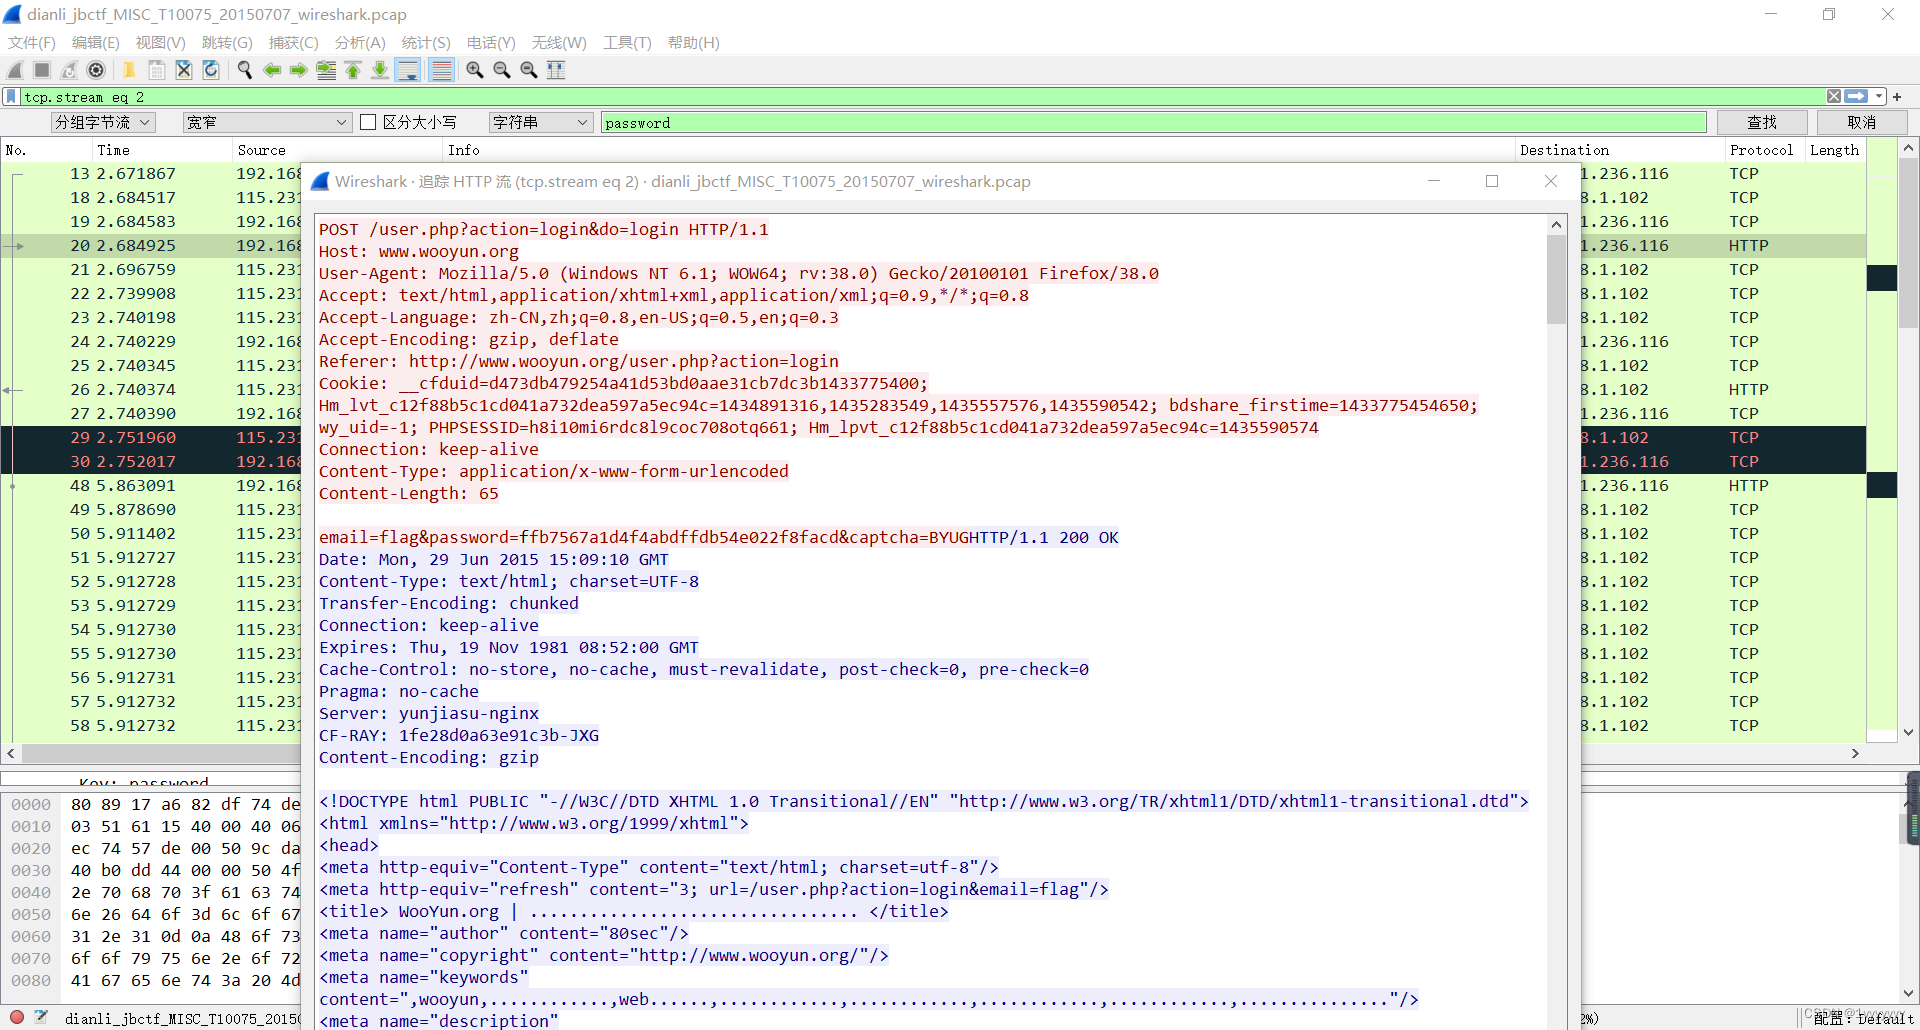This screenshot has height=1030, width=1920.
Task: Go back to previous packet arrow
Action: pos(271,70)
